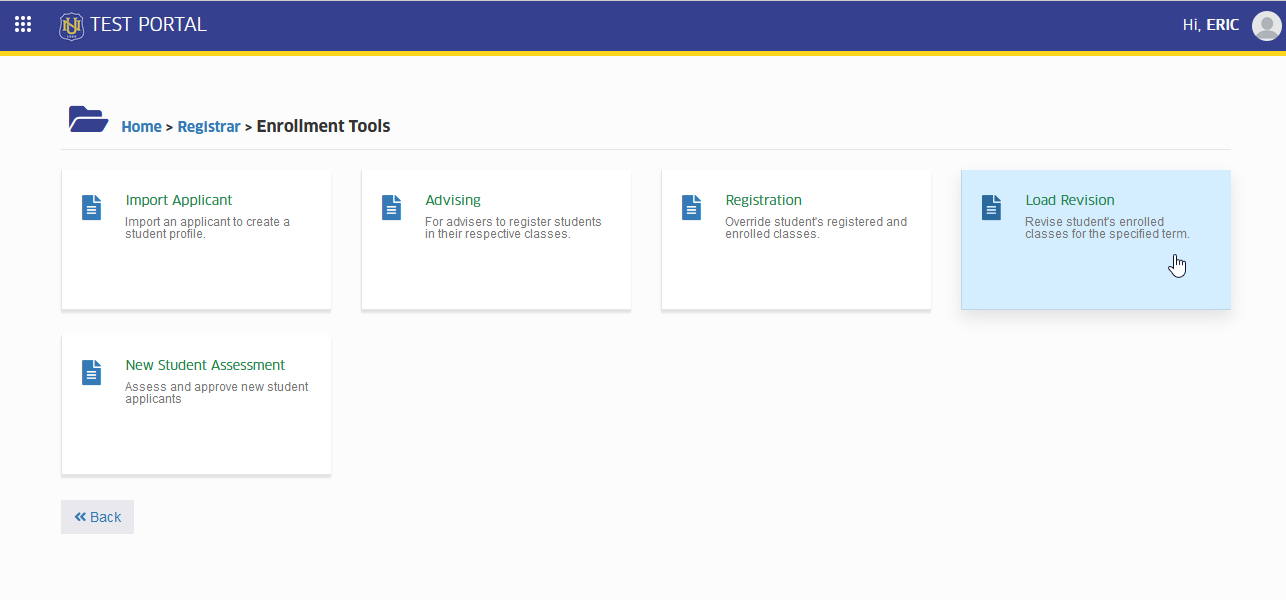Open the apps grid menu icon
Screen dimensions: 1286x600
(x=23, y=24)
